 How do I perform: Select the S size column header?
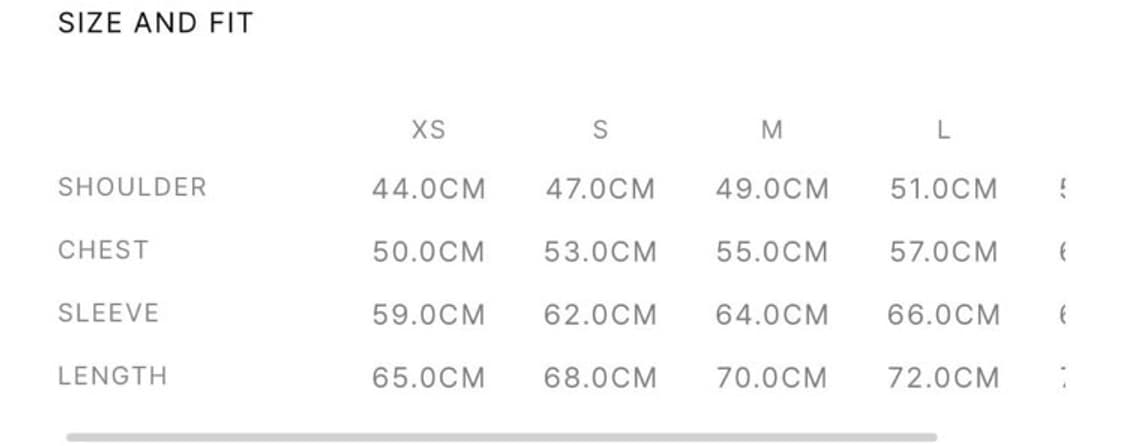[x=600, y=130]
